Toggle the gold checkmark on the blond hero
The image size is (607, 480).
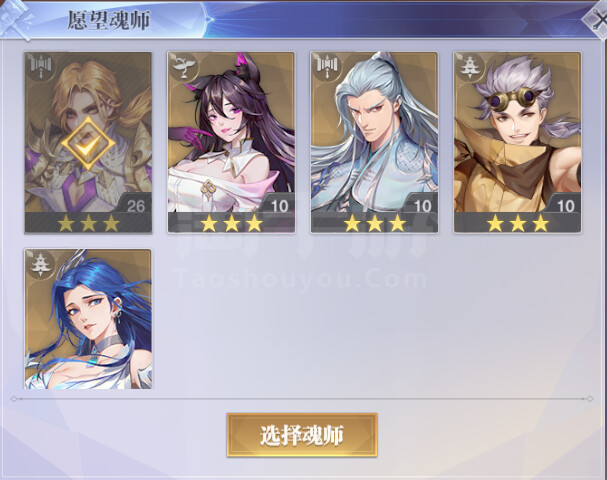tap(88, 144)
